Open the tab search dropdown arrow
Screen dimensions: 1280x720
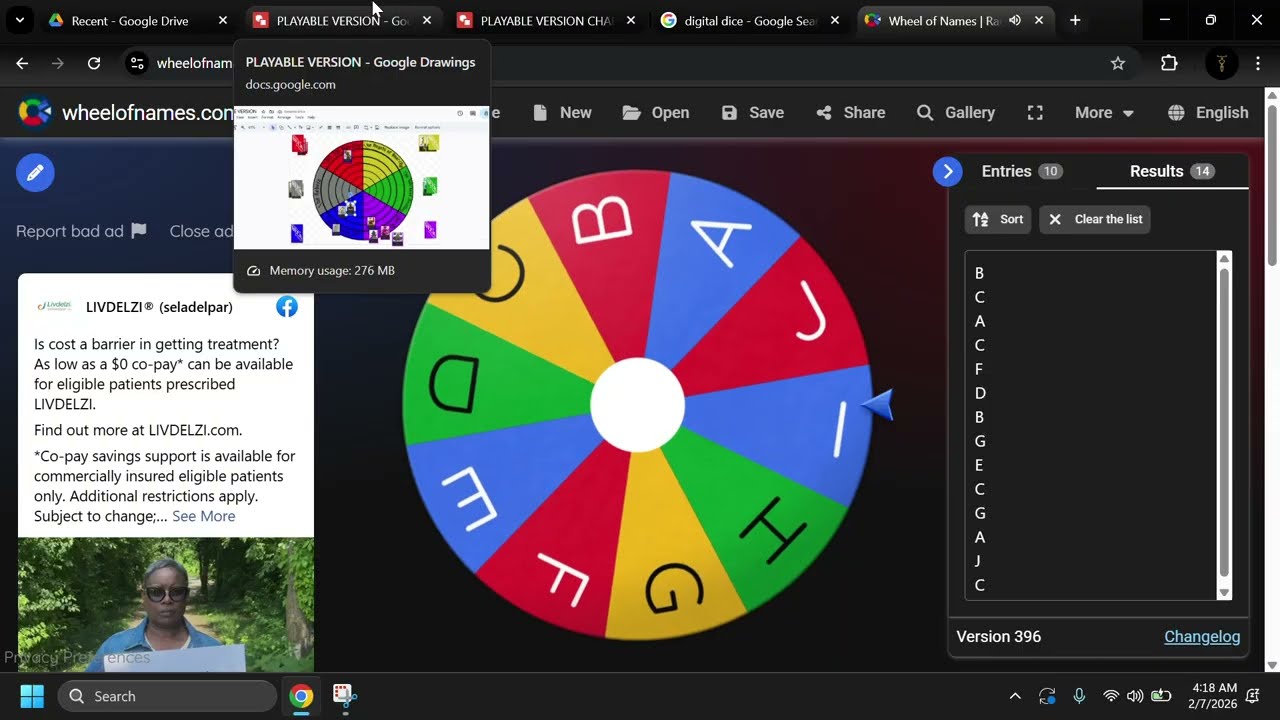19,20
